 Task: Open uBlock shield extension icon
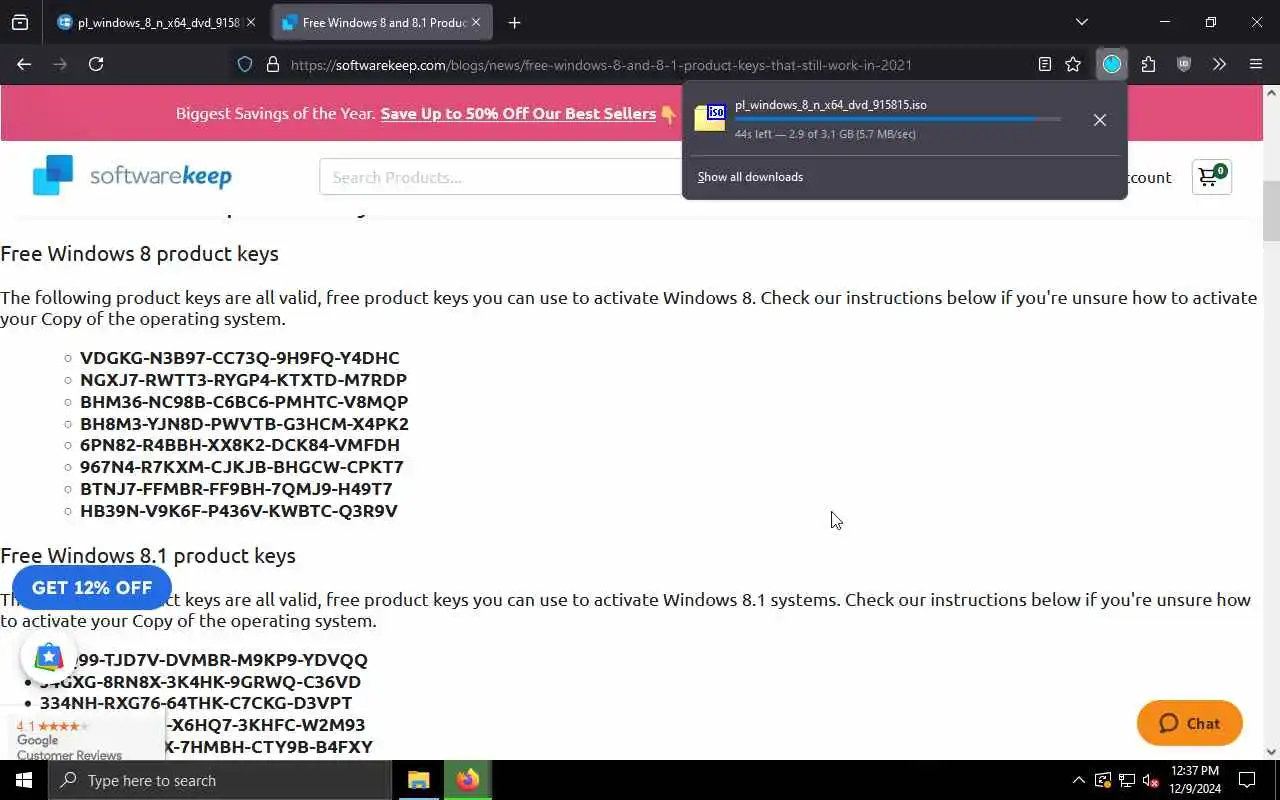click(x=1184, y=64)
